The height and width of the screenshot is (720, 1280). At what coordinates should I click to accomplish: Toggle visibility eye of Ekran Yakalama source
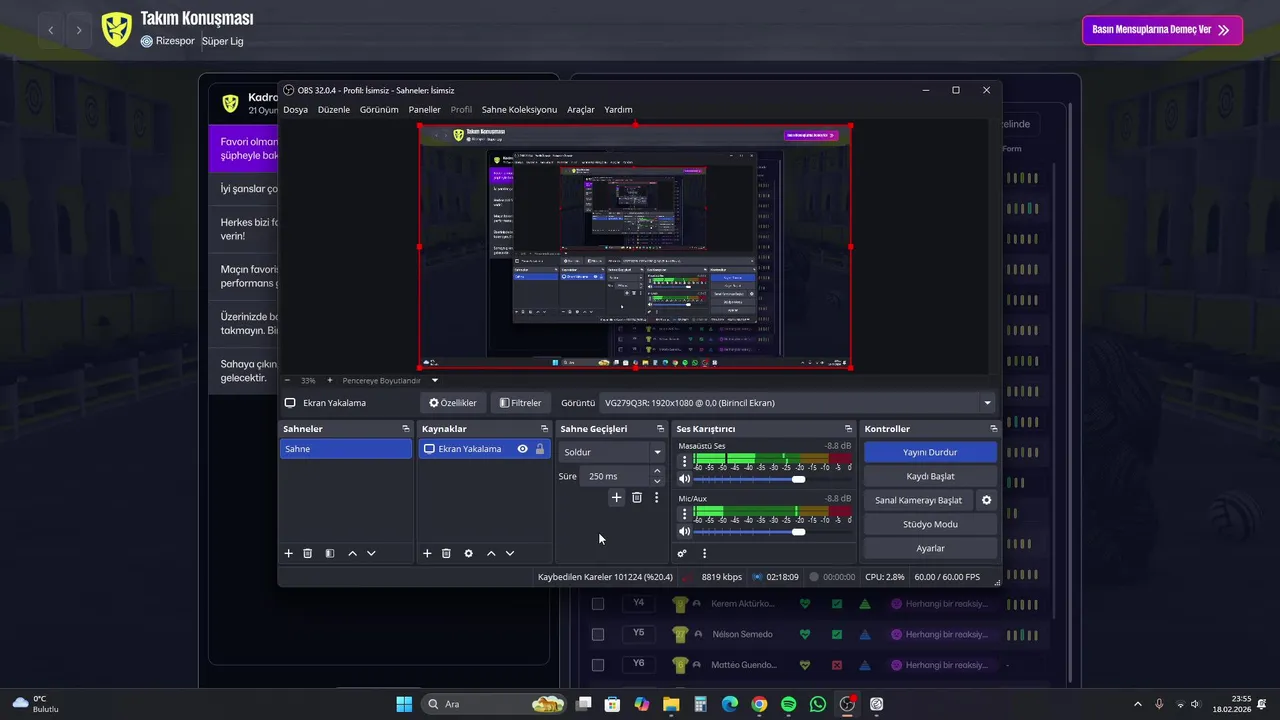click(x=522, y=449)
